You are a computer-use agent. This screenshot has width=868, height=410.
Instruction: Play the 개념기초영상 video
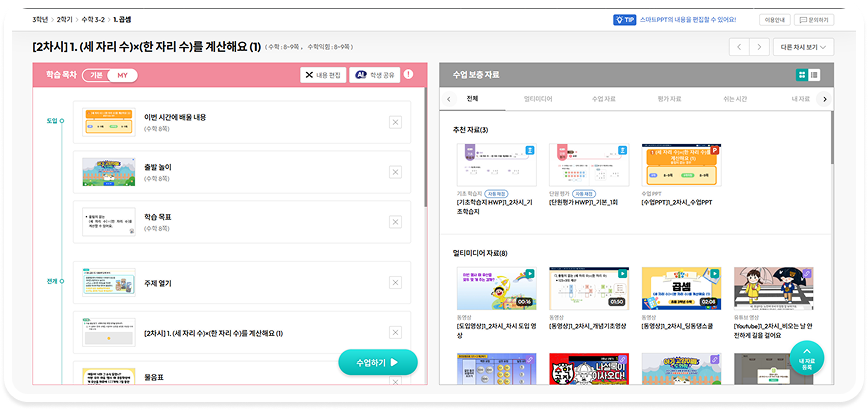623,273
